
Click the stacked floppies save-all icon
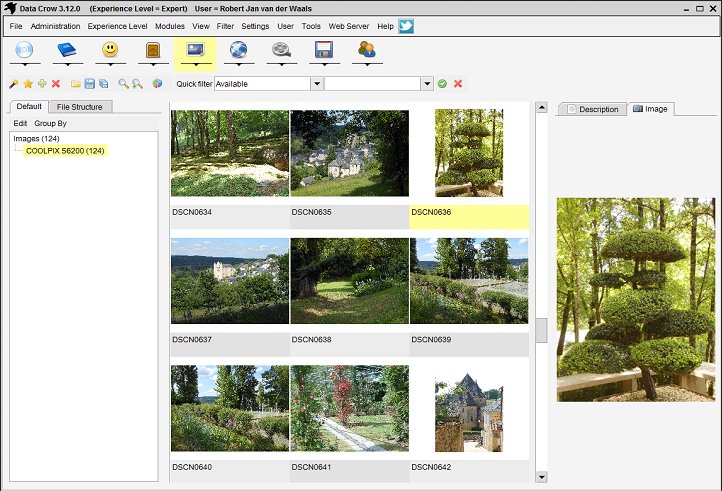coord(104,84)
